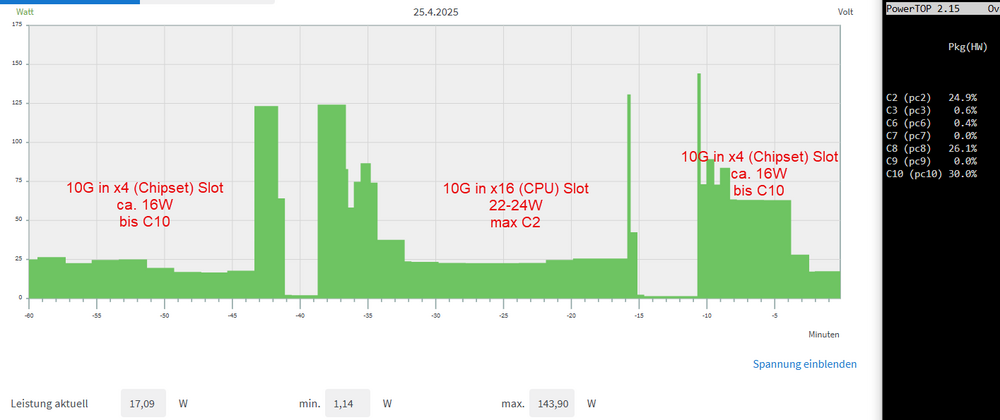Click the blue progress bar at top
Image resolution: width=1000 pixels, height=420 pixels.
tap(70, 2)
